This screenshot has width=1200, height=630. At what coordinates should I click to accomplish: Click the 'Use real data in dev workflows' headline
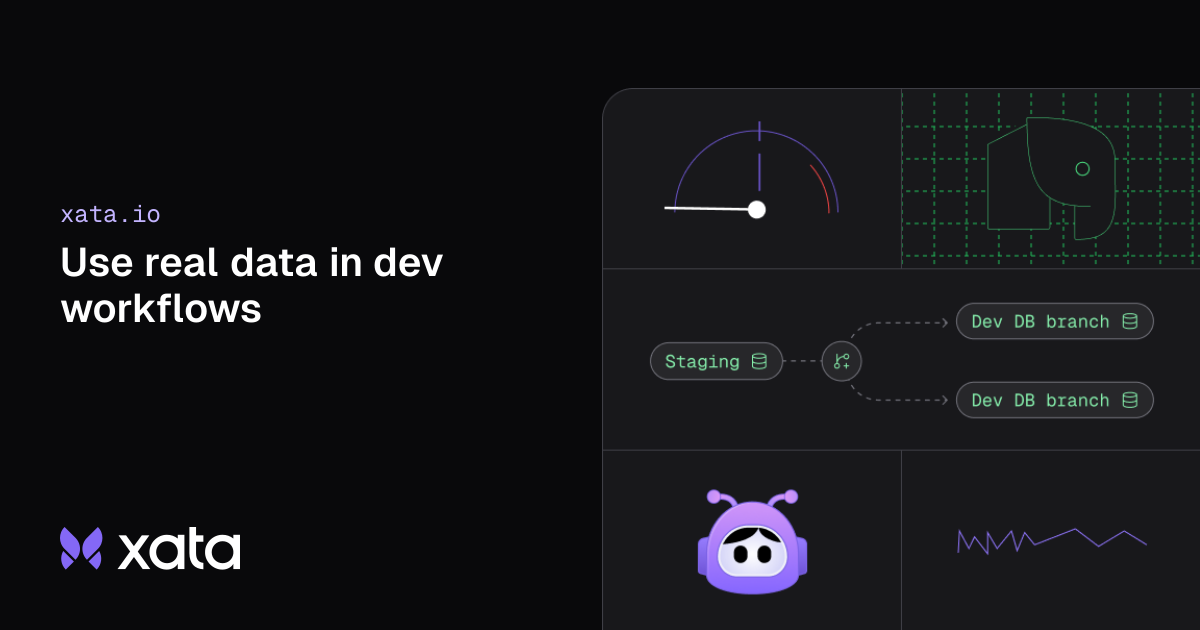pyautogui.click(x=252, y=286)
